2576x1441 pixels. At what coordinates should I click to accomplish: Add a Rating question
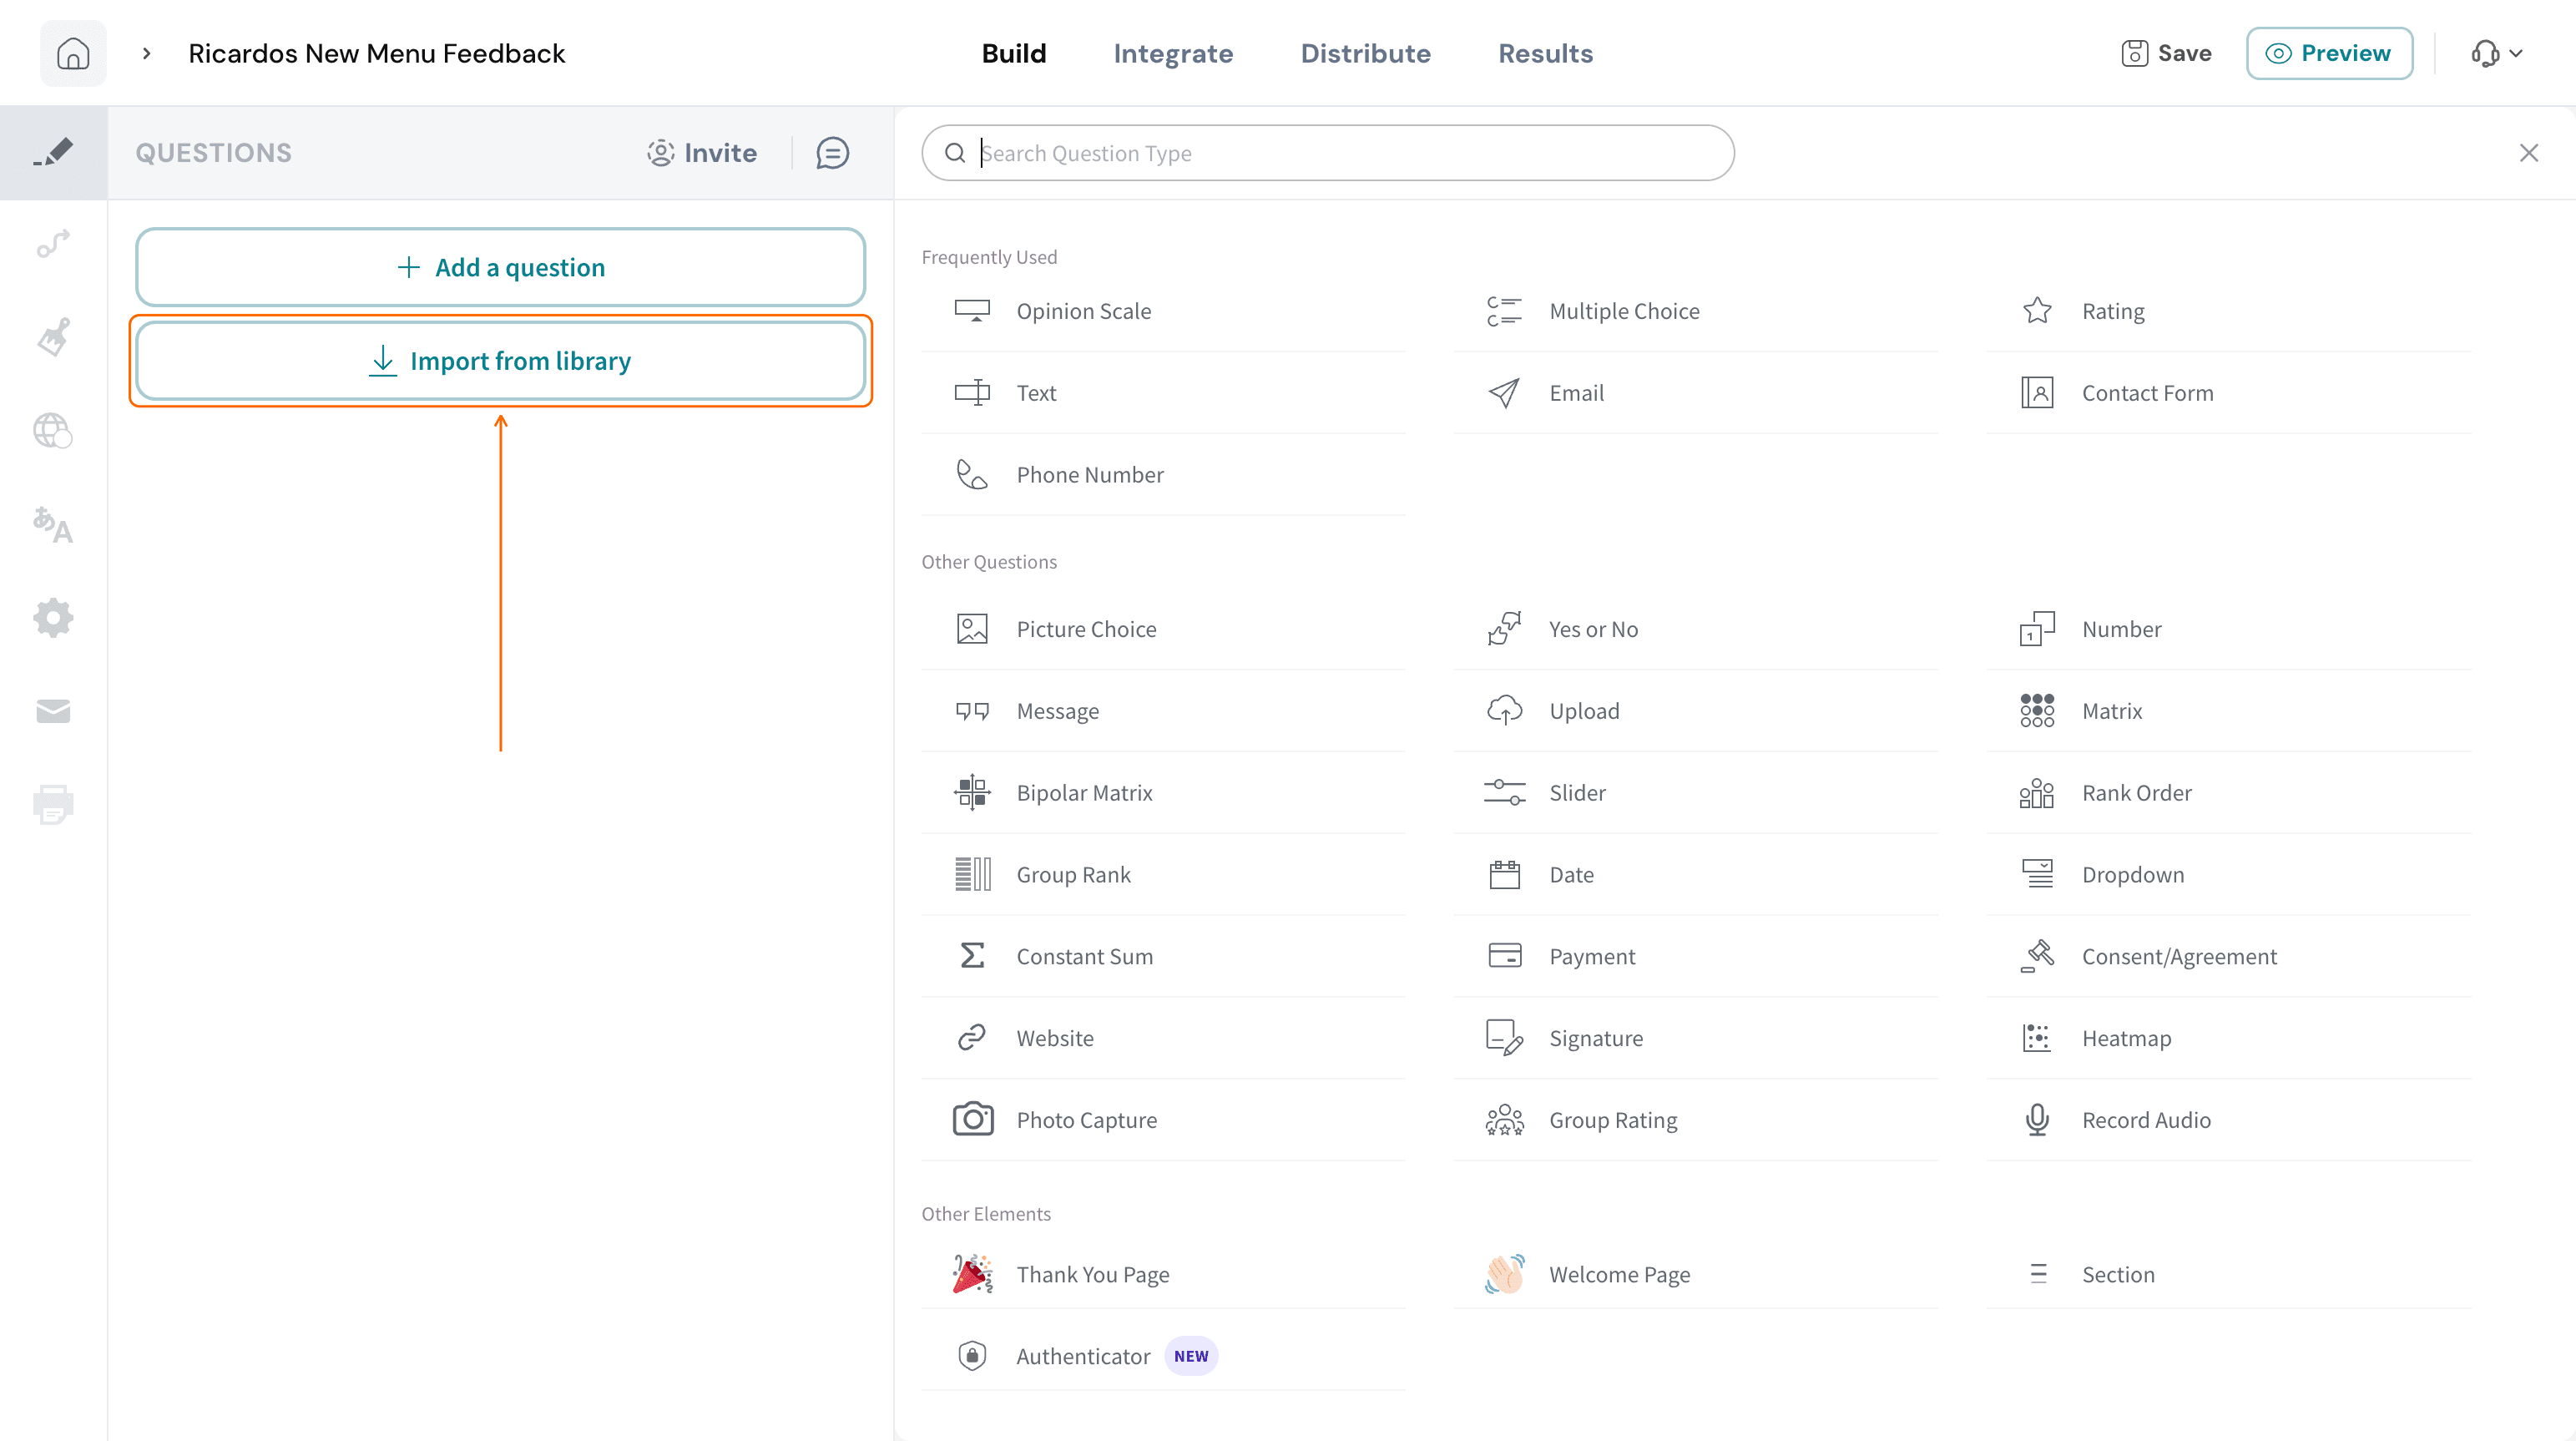point(2229,311)
